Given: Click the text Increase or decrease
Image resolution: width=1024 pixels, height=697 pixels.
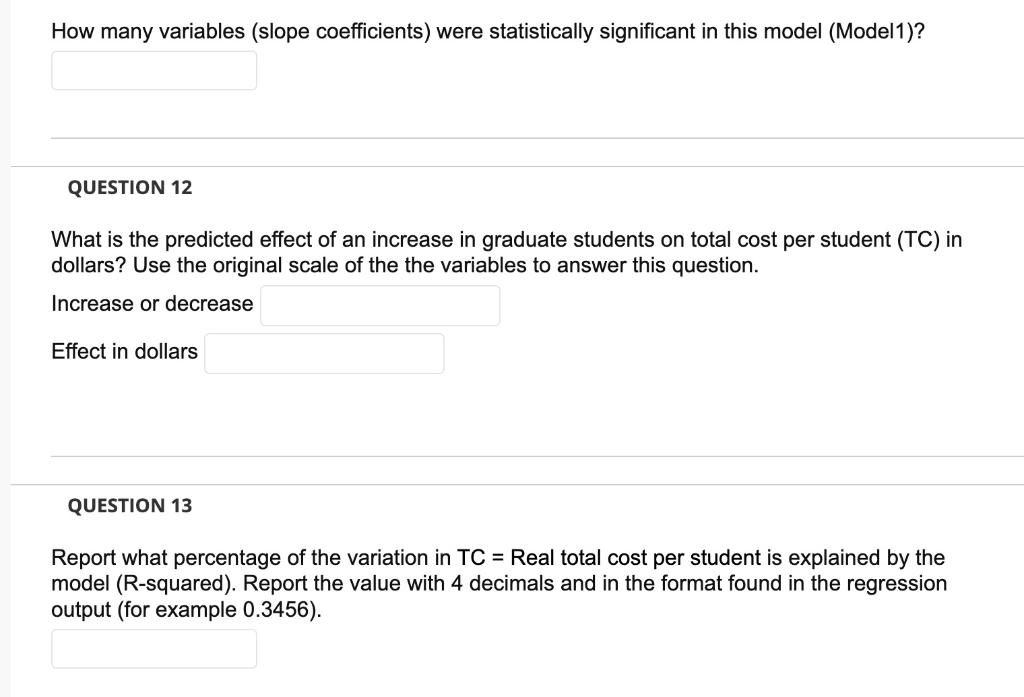Looking at the screenshot, I should point(152,303).
